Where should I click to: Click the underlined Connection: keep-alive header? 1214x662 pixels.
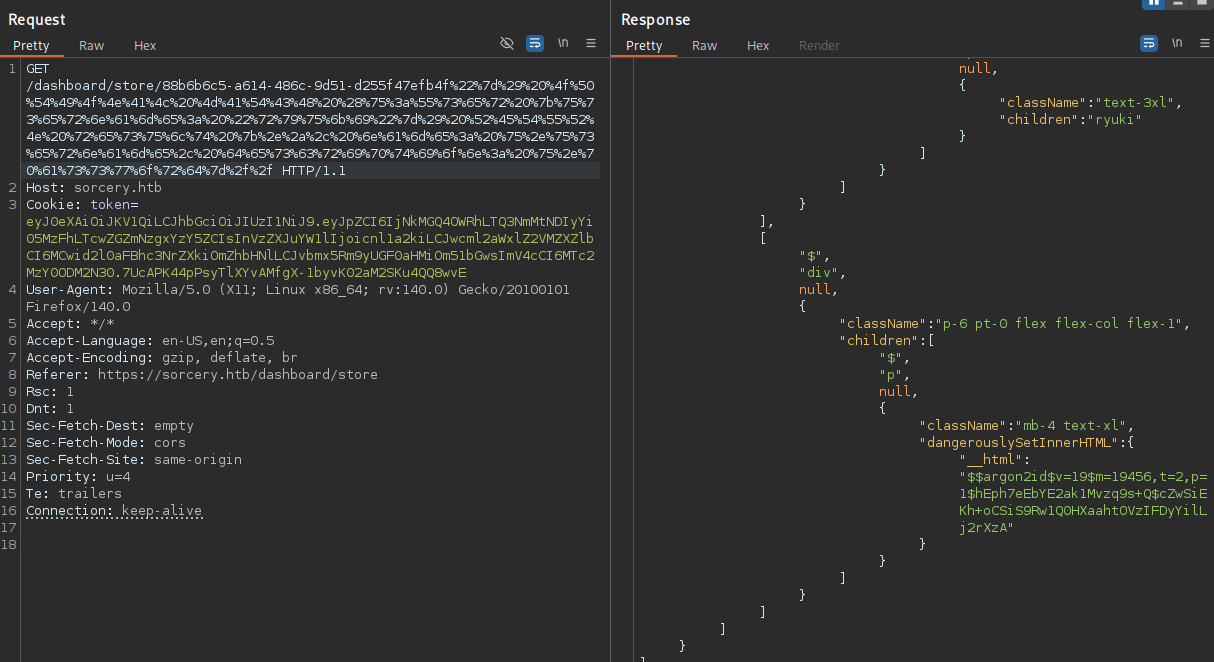pos(114,510)
